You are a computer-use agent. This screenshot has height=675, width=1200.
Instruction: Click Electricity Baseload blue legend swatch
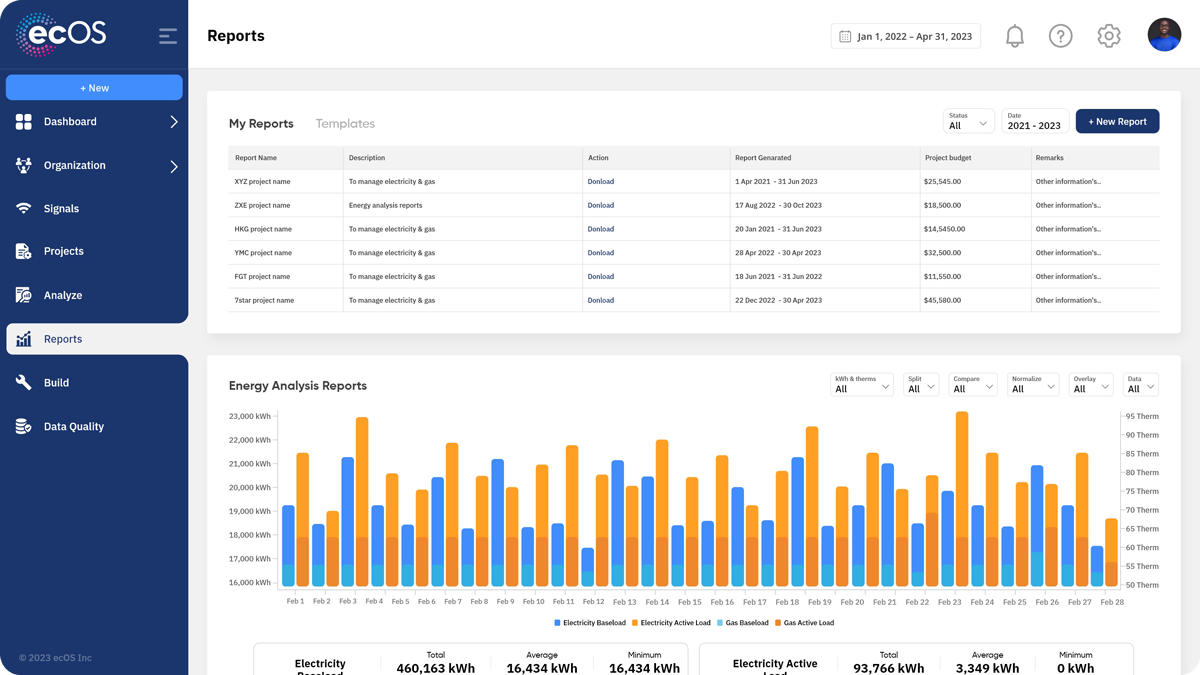coord(558,623)
